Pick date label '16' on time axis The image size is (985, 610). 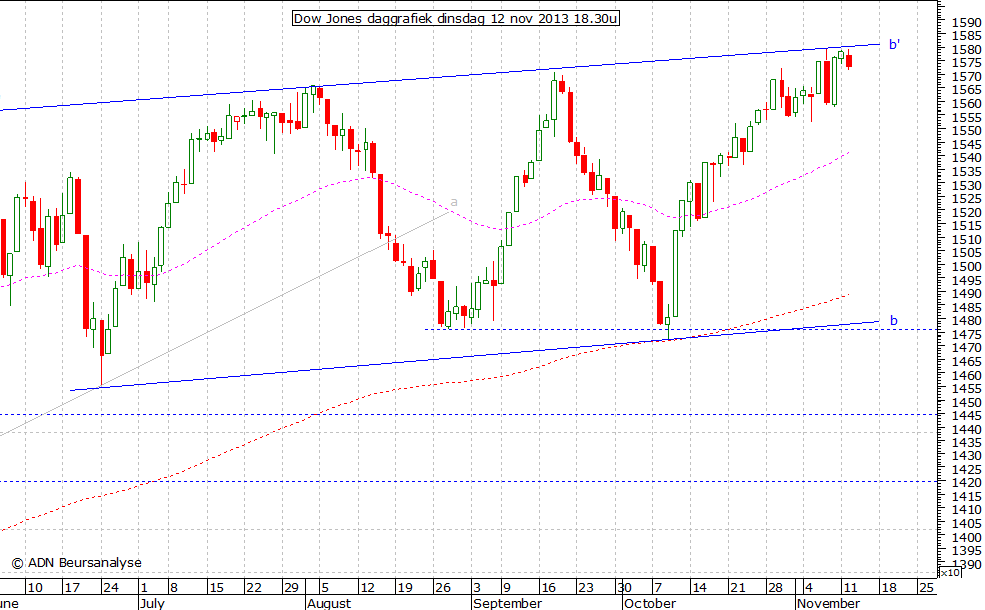(548, 587)
